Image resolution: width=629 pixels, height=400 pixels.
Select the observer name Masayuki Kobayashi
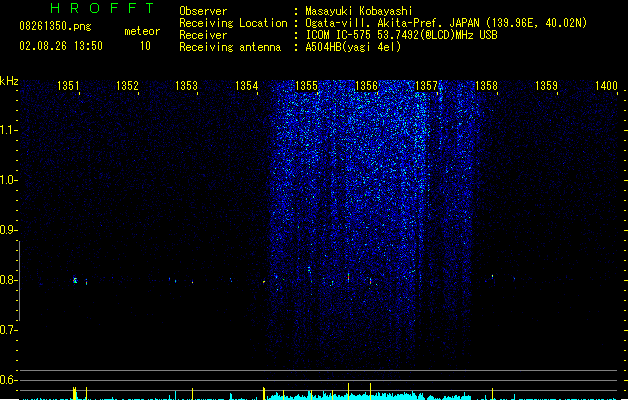point(359,11)
